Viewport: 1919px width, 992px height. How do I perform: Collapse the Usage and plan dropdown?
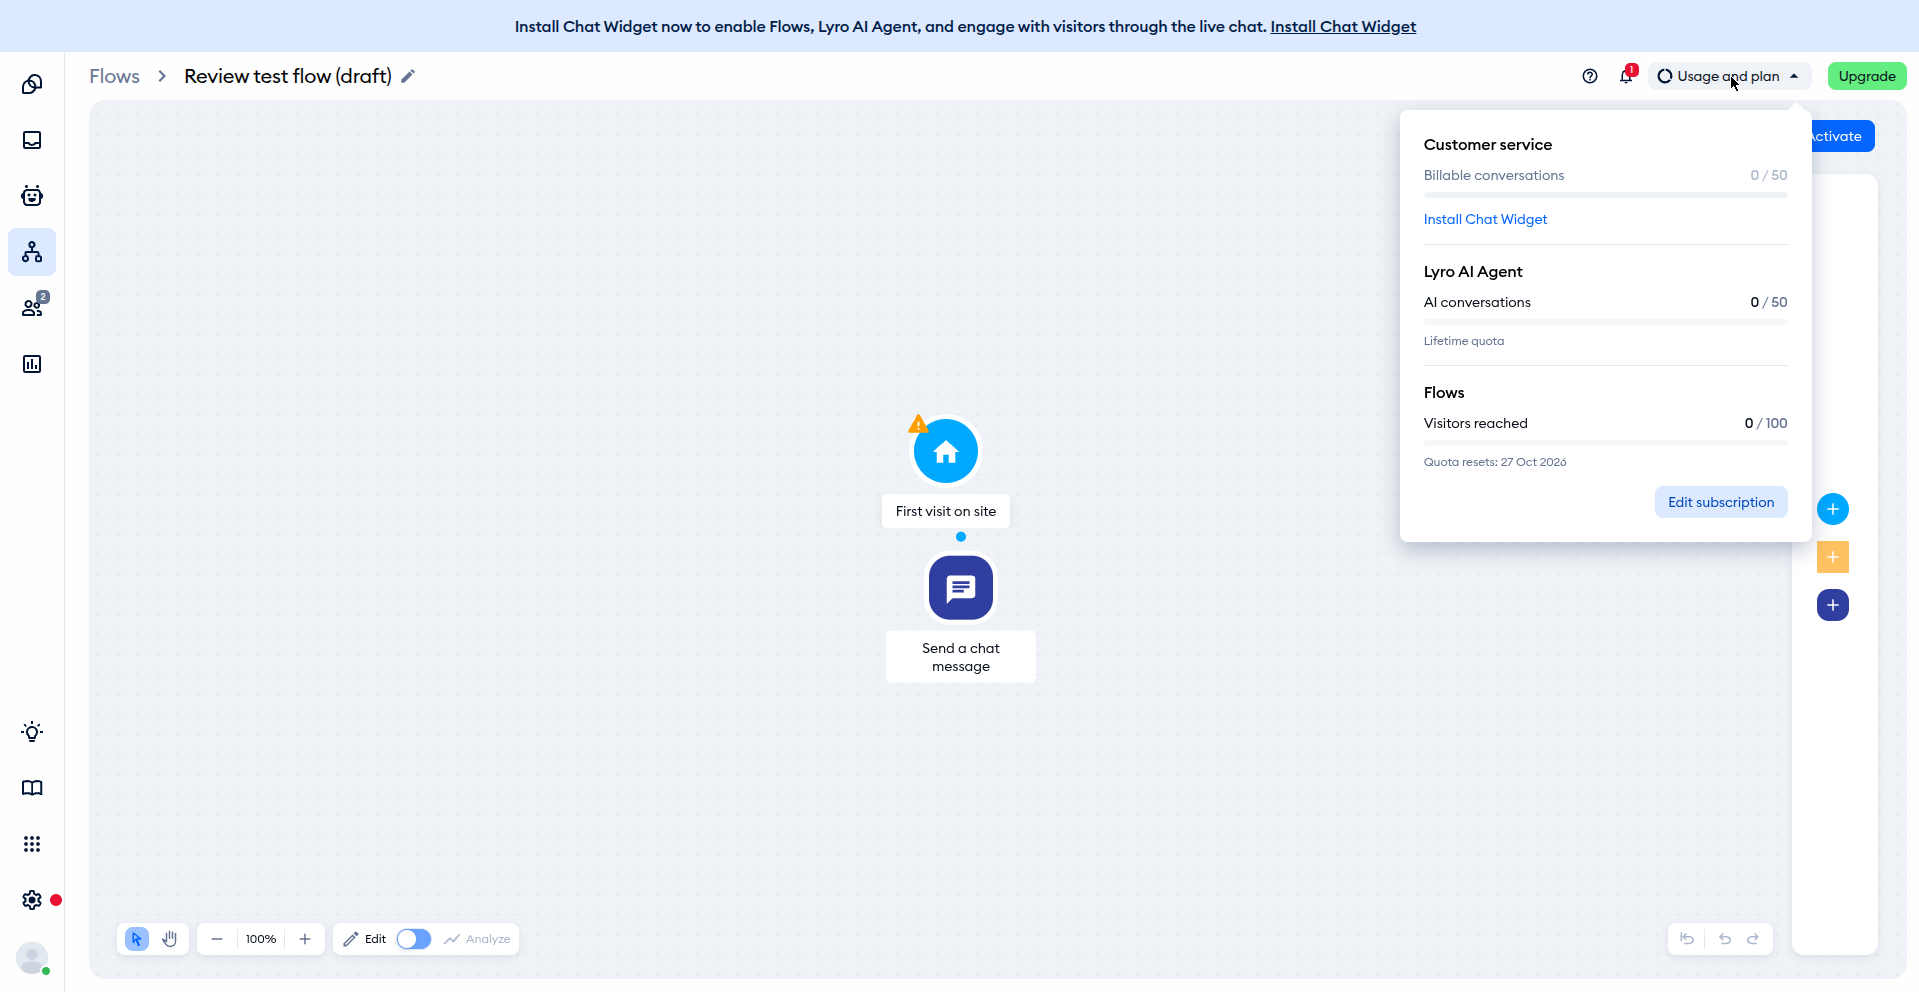(1729, 76)
